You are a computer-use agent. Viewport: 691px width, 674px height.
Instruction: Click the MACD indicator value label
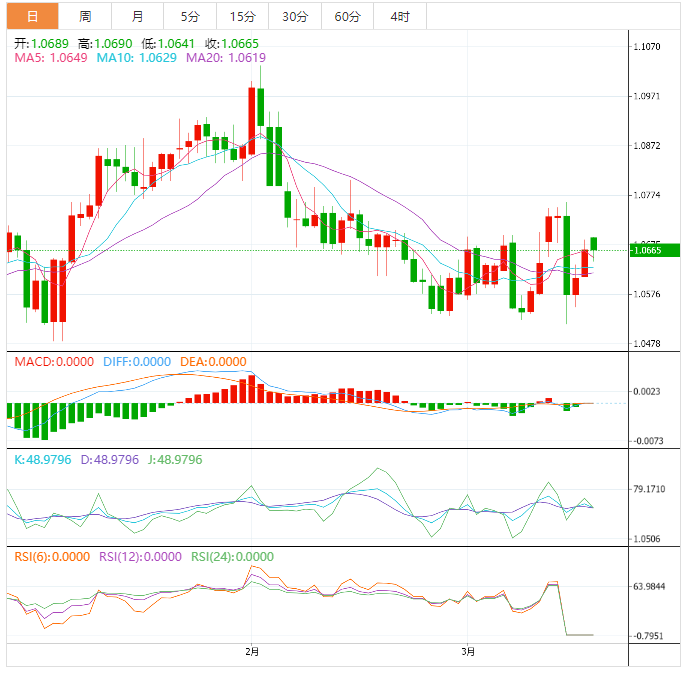pos(54,361)
